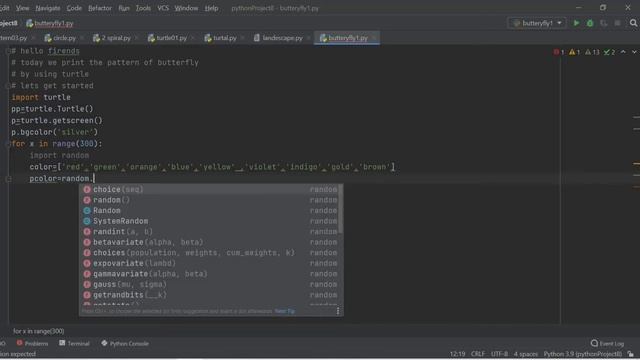Click the 'for x in range(300)' breadcrumb
The height and width of the screenshot is (360, 640).
(x=38, y=331)
